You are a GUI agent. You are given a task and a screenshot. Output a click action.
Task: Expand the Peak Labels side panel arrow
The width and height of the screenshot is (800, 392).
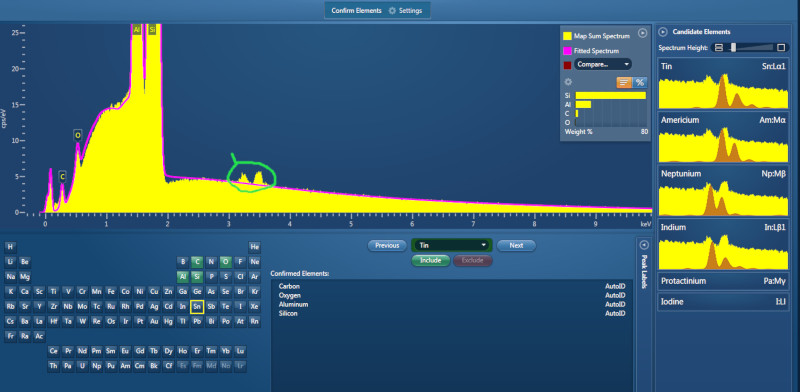pyautogui.click(x=643, y=244)
